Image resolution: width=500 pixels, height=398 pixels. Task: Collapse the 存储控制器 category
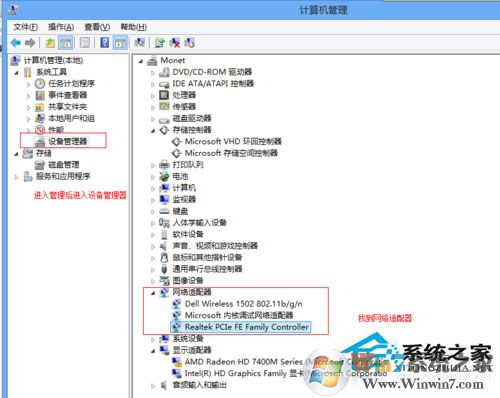click(153, 130)
